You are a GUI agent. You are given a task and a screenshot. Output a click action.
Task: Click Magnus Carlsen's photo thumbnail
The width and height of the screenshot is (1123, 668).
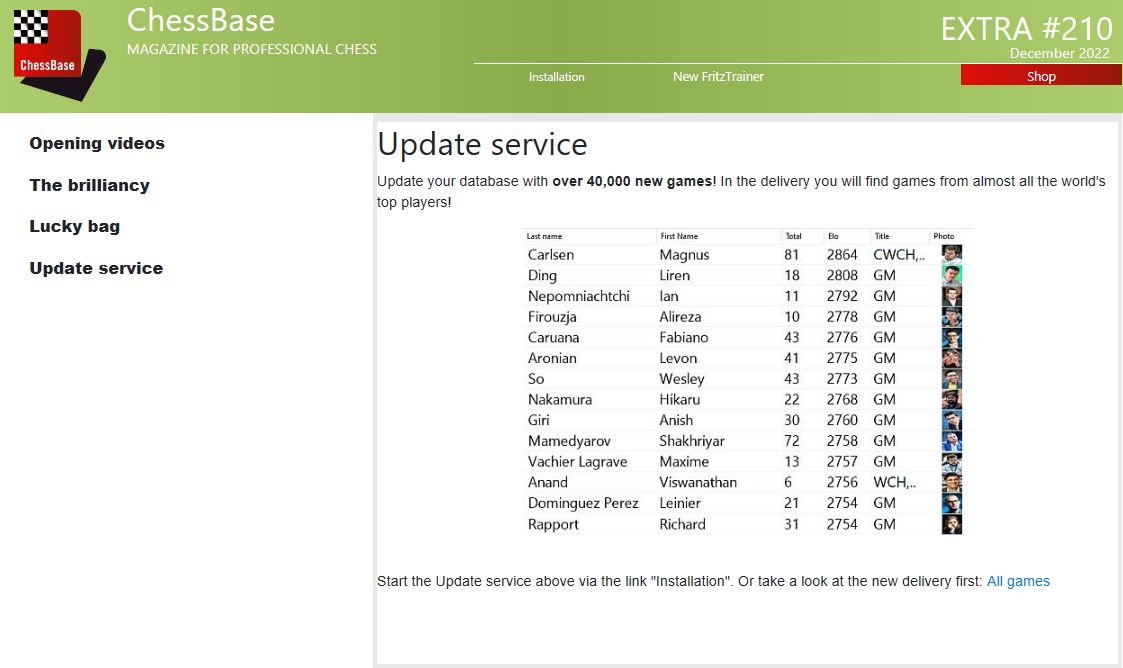[x=951, y=255]
